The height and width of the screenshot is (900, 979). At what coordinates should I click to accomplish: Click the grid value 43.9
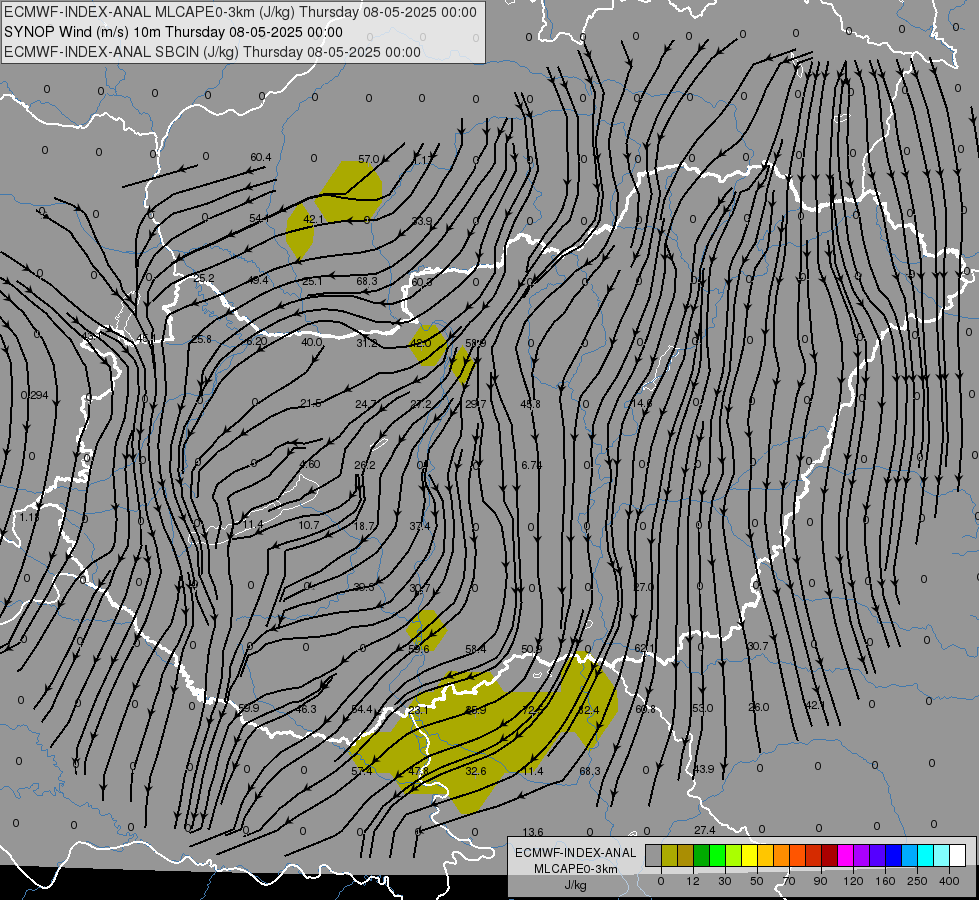(704, 769)
